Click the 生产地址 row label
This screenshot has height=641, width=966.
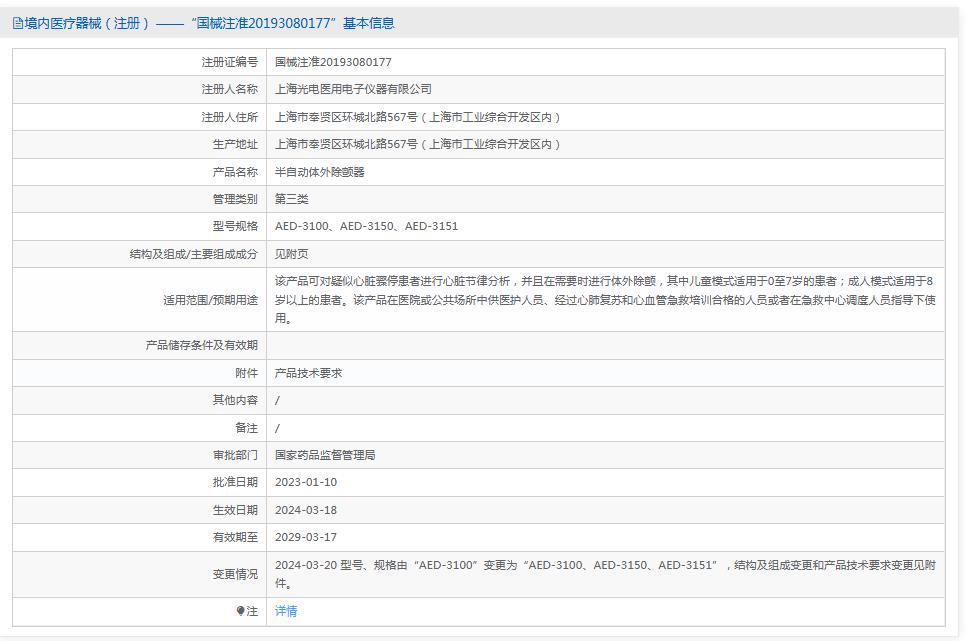[x=235, y=144]
